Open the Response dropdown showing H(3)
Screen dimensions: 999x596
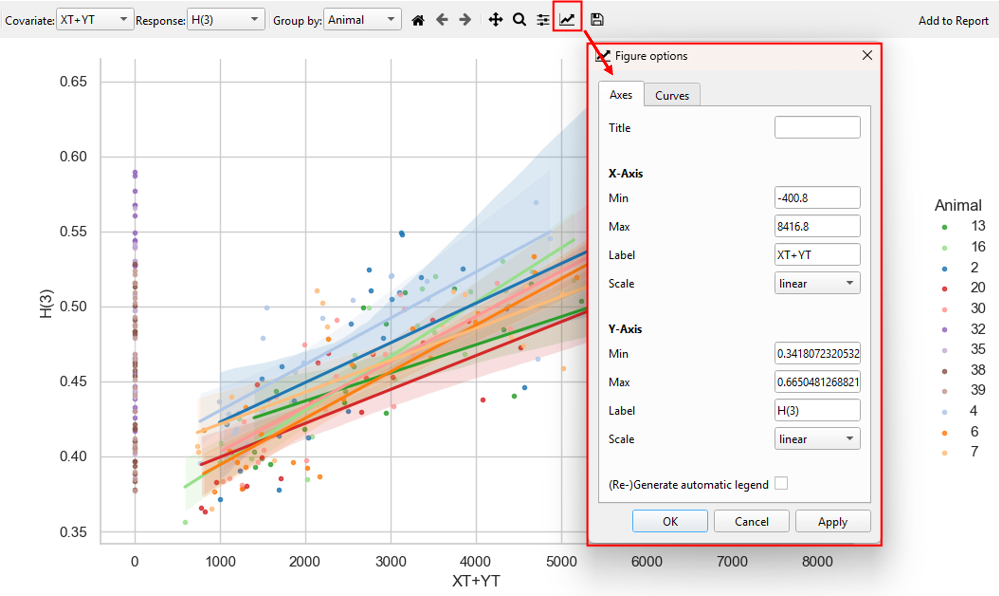[225, 18]
